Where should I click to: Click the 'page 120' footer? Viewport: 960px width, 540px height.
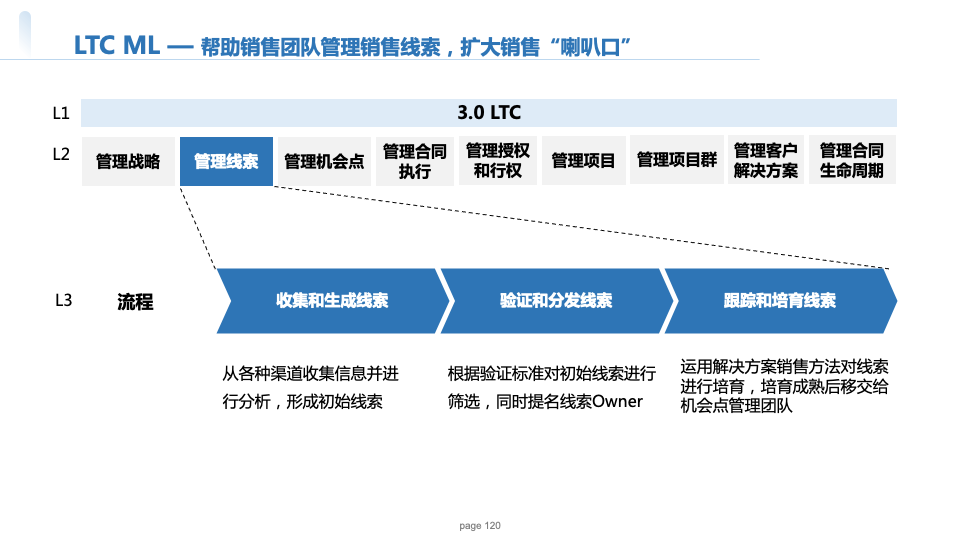480,525
